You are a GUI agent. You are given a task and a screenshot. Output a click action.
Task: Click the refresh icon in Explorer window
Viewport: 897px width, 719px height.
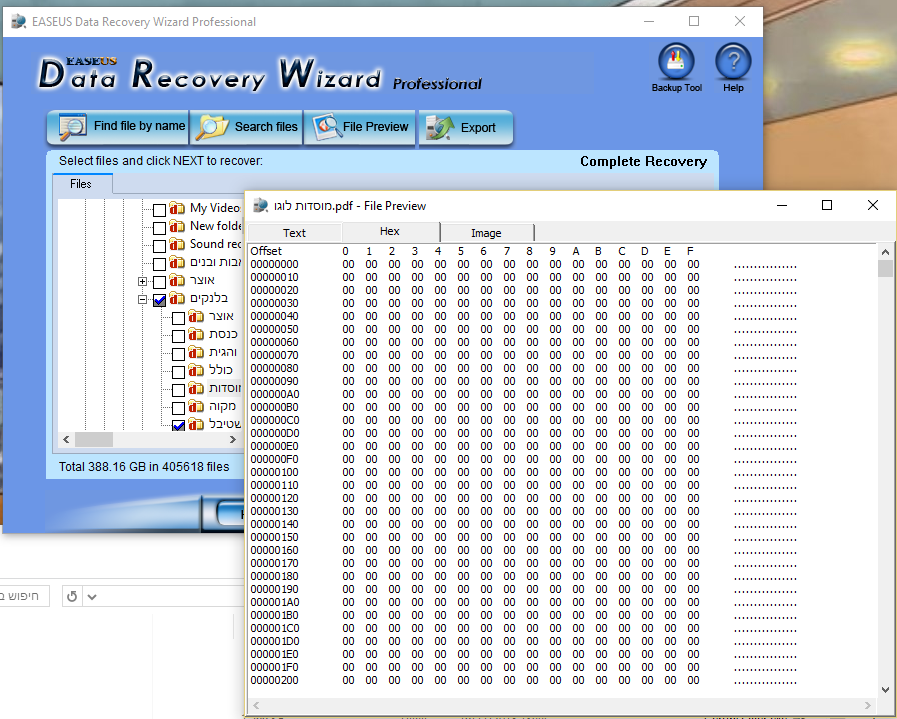tap(72, 597)
